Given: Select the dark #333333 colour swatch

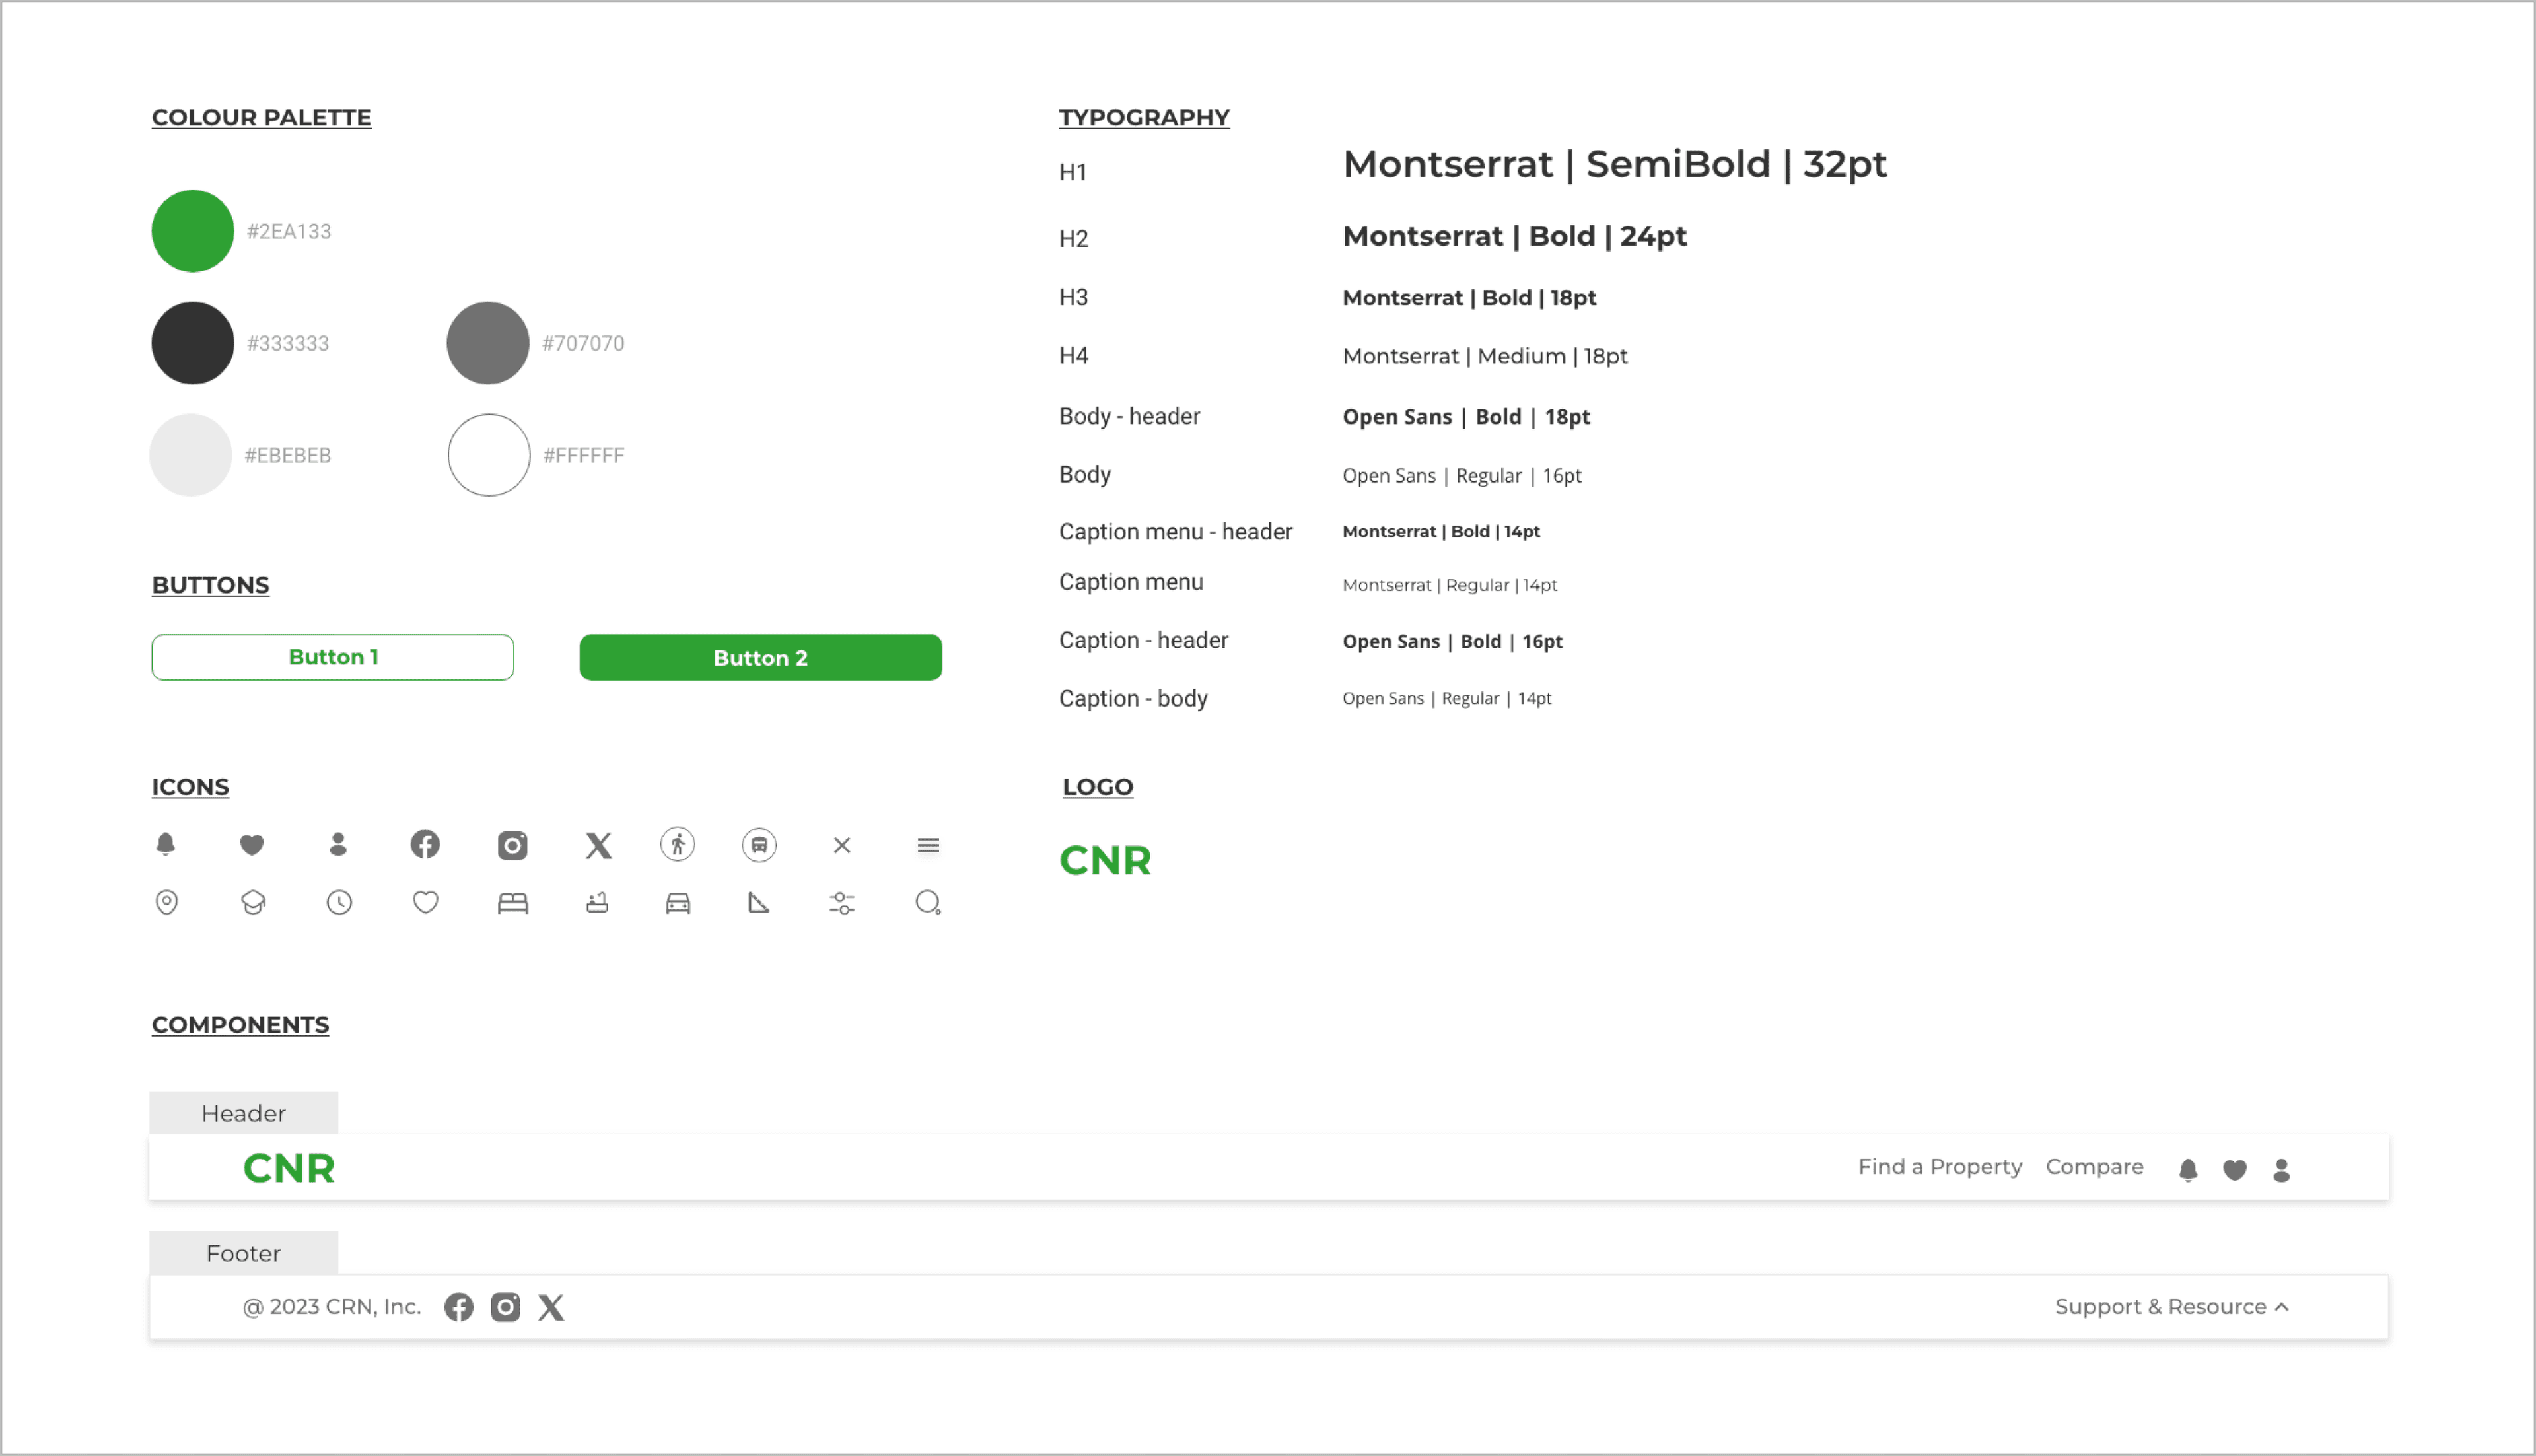Looking at the screenshot, I should [193, 343].
